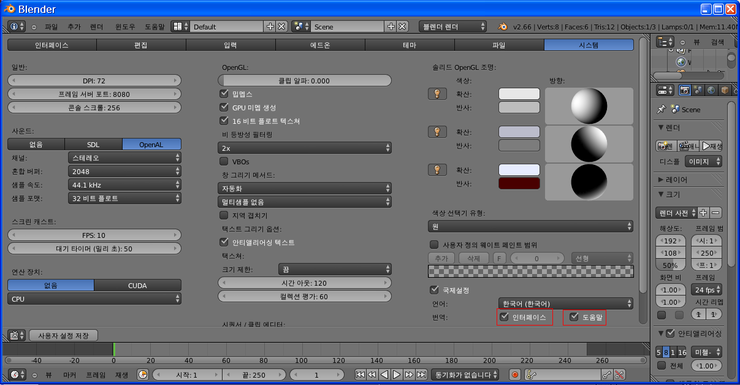Toggle the preview range clock icon in timeline
This screenshot has height=385, width=740.
(x=143, y=375)
